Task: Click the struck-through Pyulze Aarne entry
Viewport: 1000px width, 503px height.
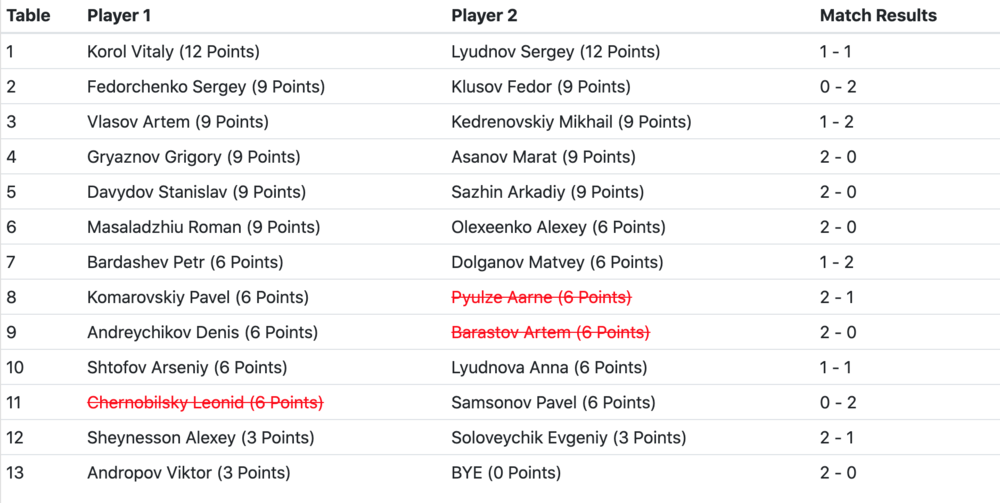Action: point(541,297)
